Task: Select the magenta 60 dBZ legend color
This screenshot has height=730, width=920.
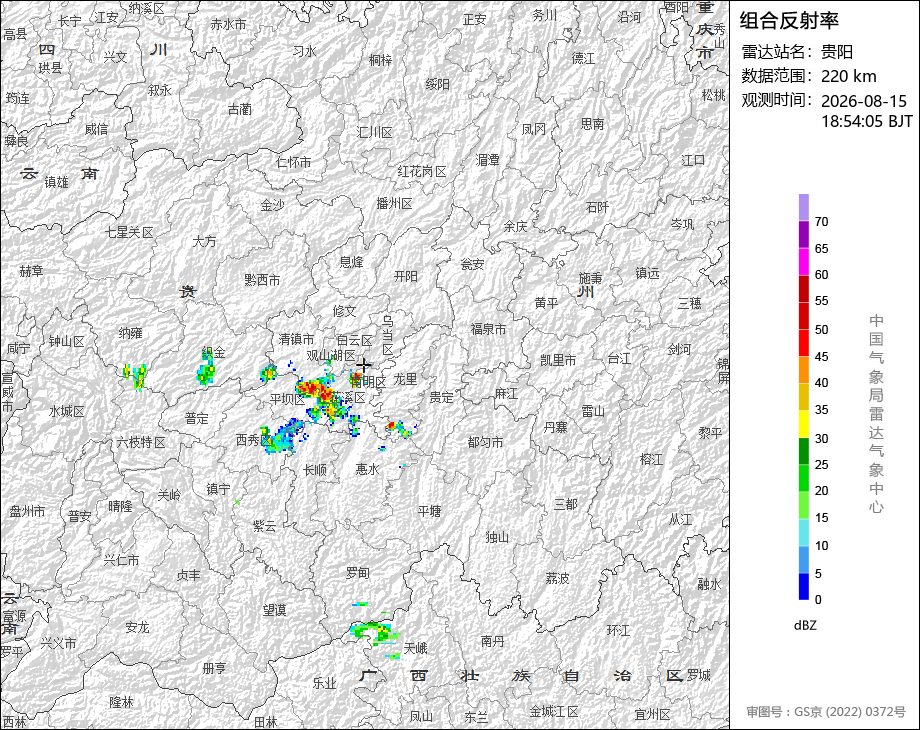Action: point(804,261)
